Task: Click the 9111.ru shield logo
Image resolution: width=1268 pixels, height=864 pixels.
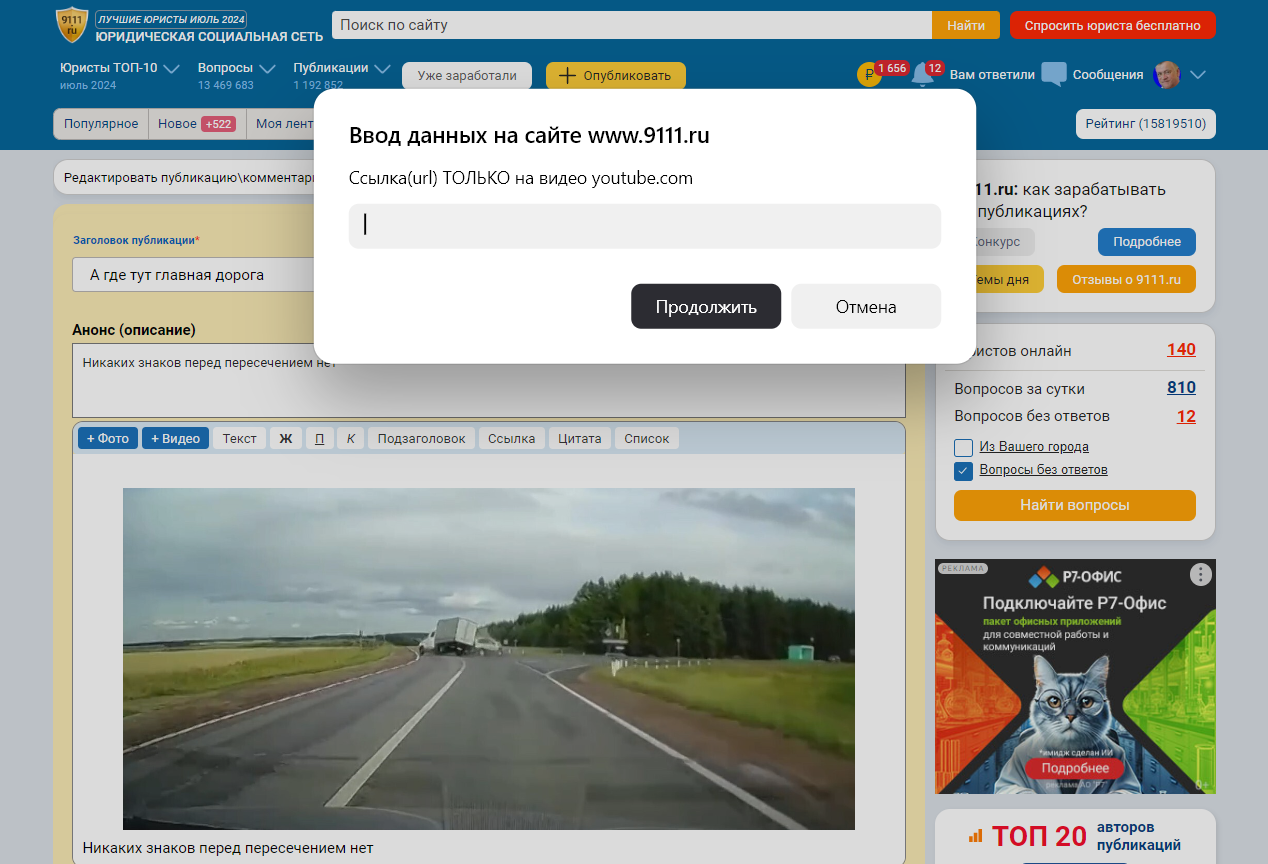Action: (x=71, y=25)
